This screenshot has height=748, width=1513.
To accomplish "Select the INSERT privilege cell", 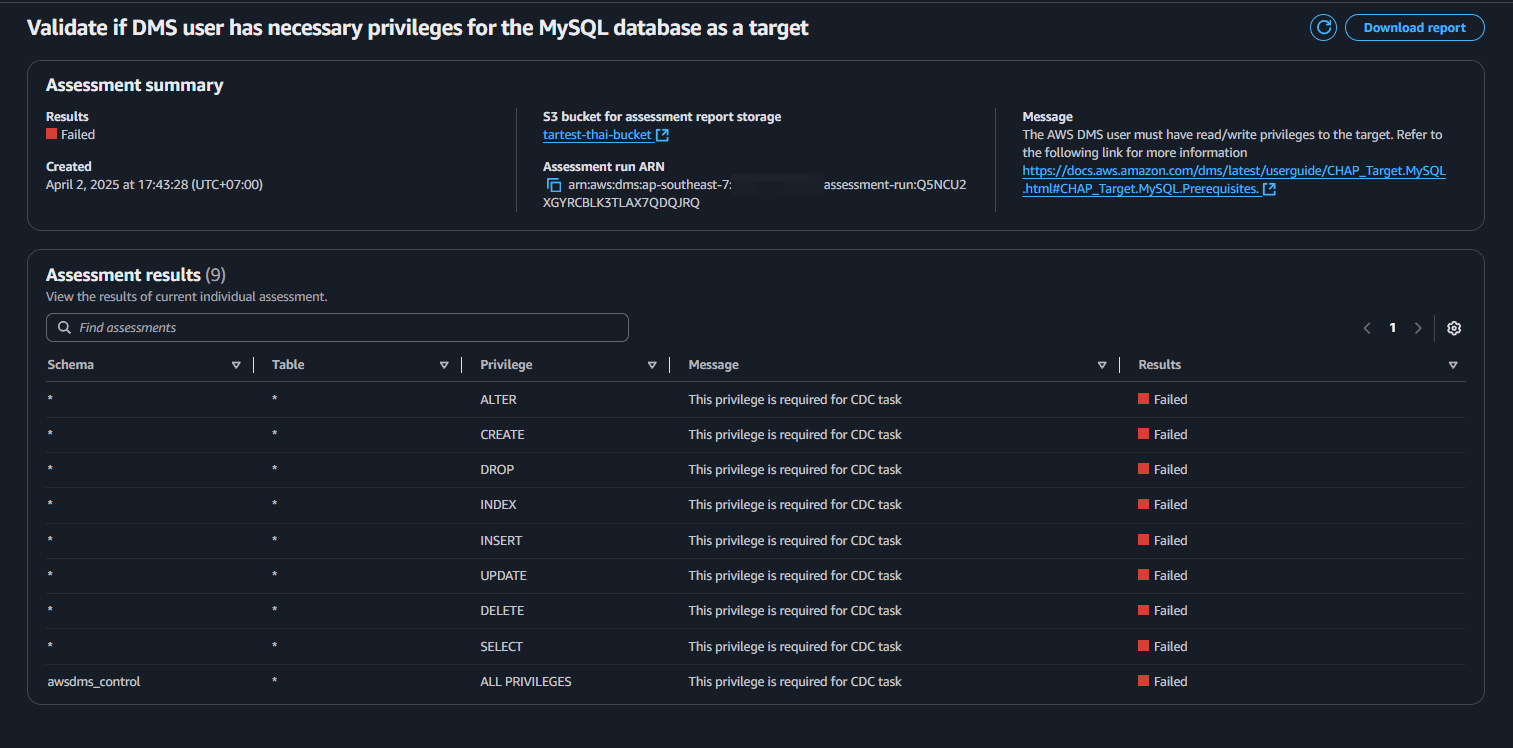I will click(x=501, y=541).
